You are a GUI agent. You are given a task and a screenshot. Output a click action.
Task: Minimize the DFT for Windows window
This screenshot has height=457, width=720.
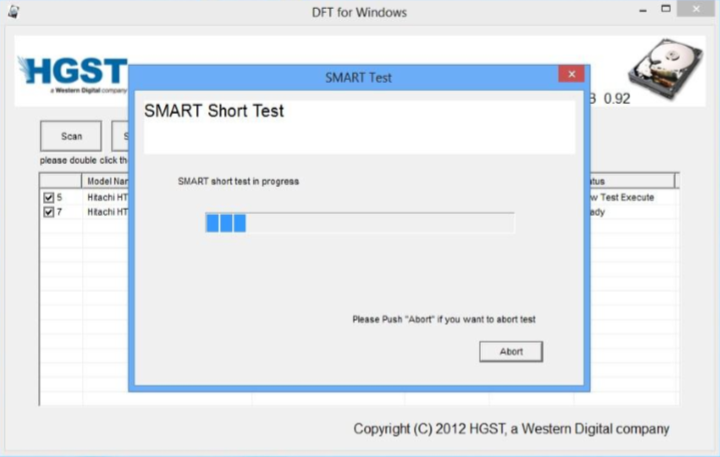[643, 10]
